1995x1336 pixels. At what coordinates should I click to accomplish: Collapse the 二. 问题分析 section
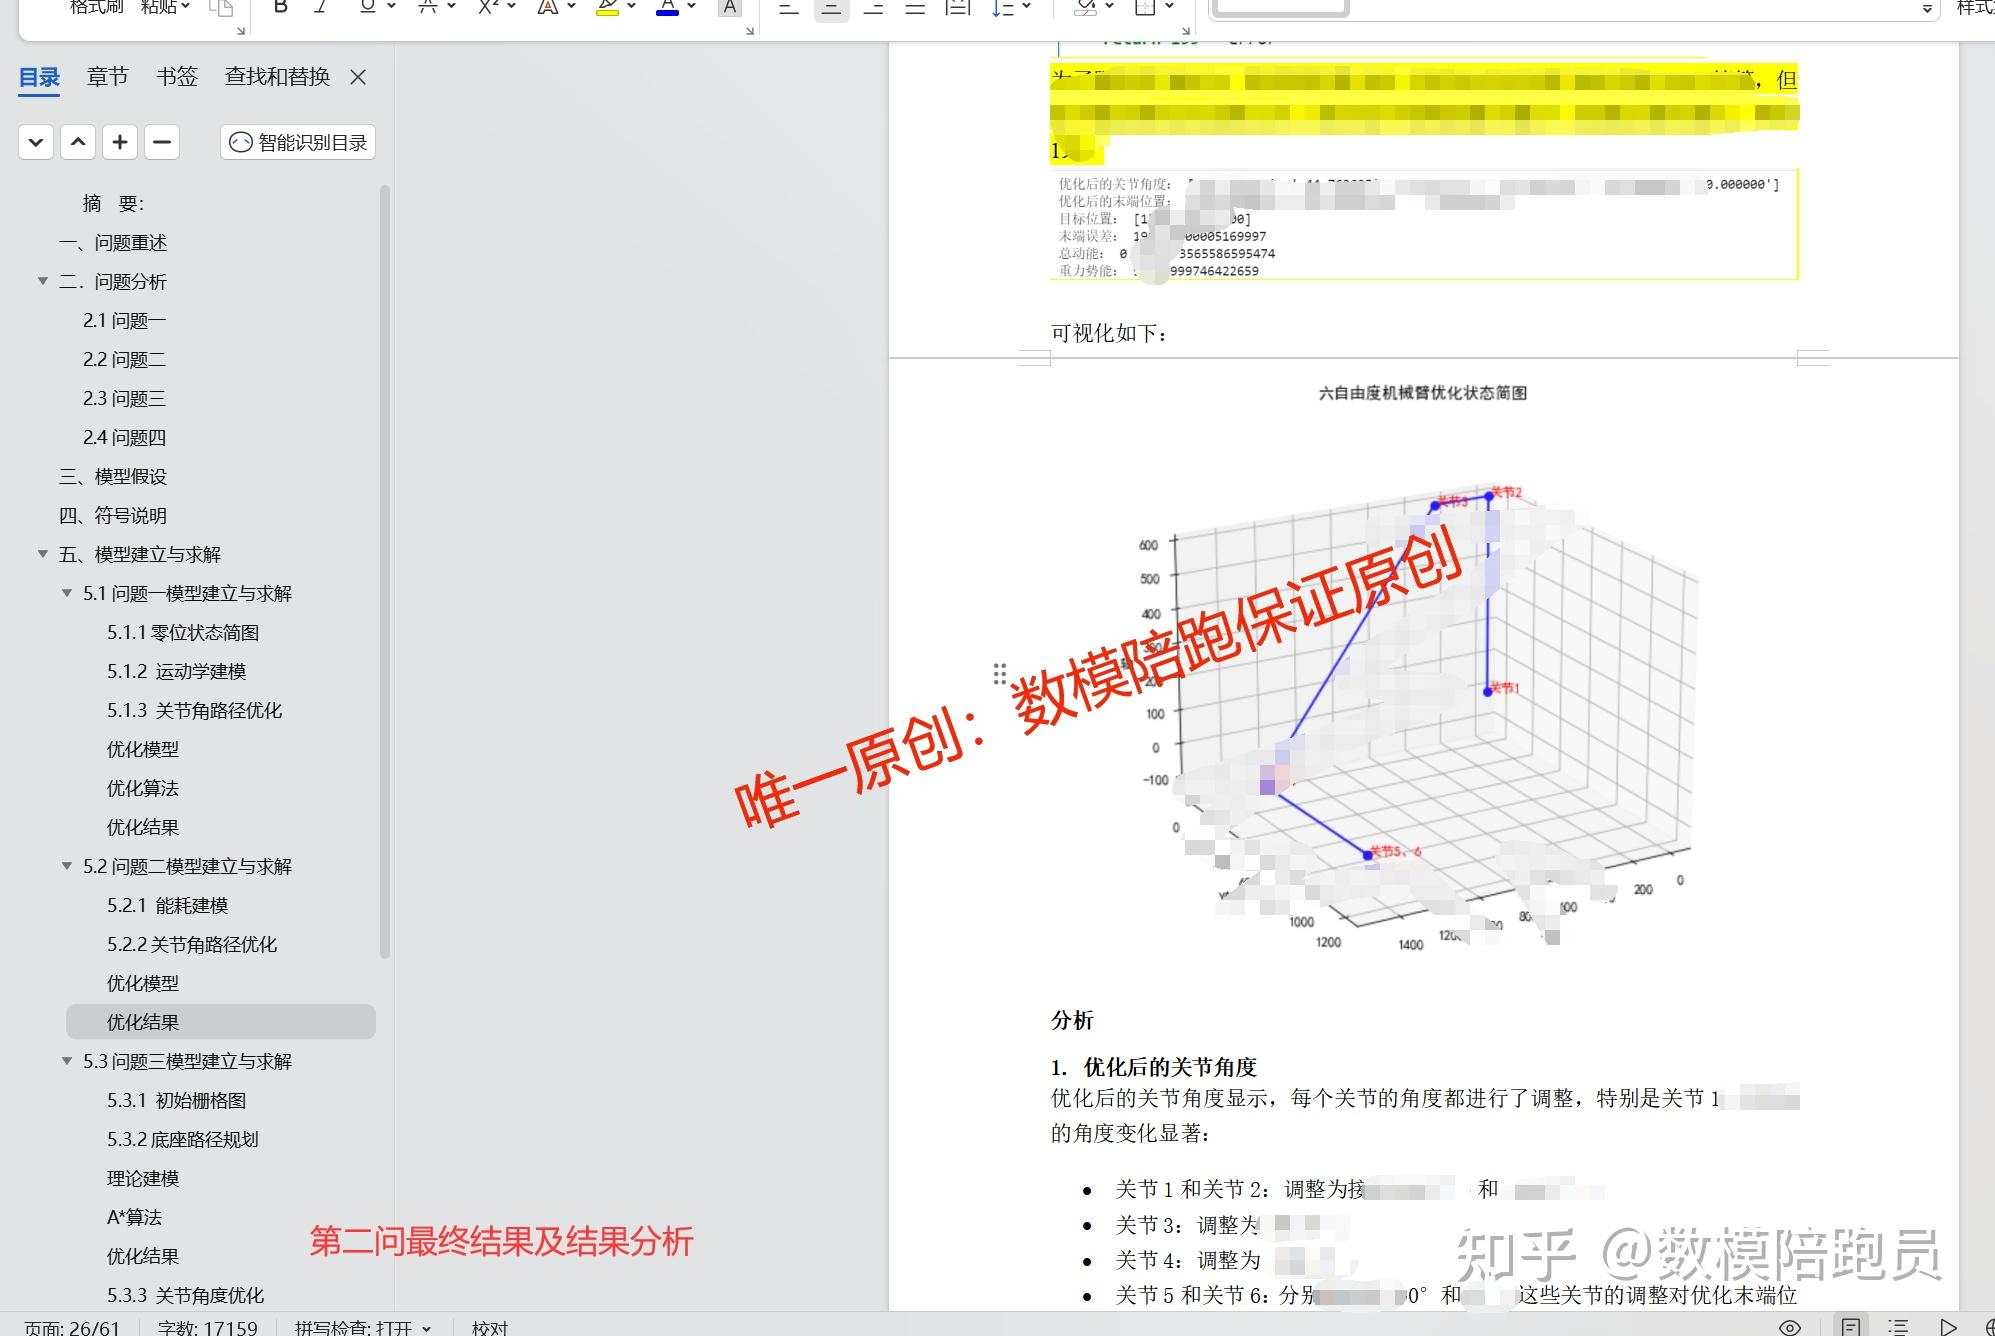click(x=43, y=281)
